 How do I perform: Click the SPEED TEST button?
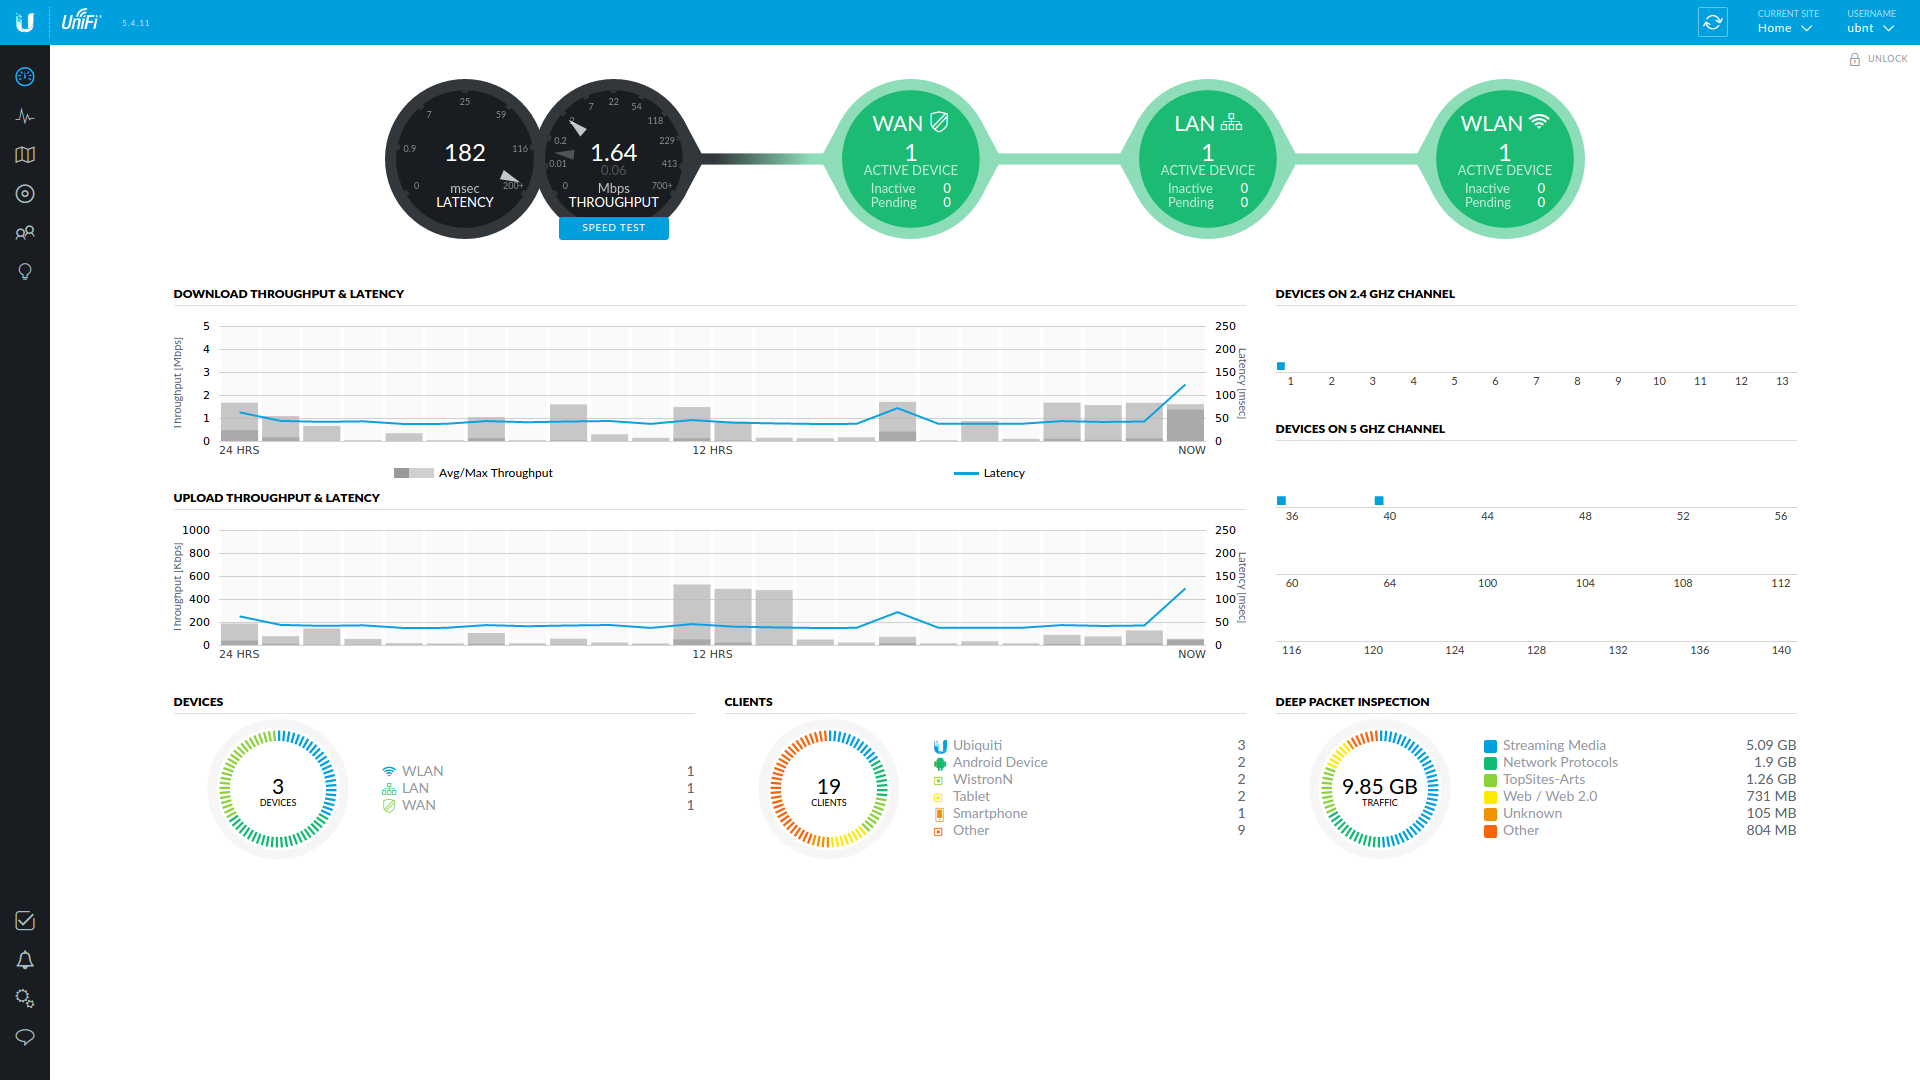pyautogui.click(x=613, y=227)
